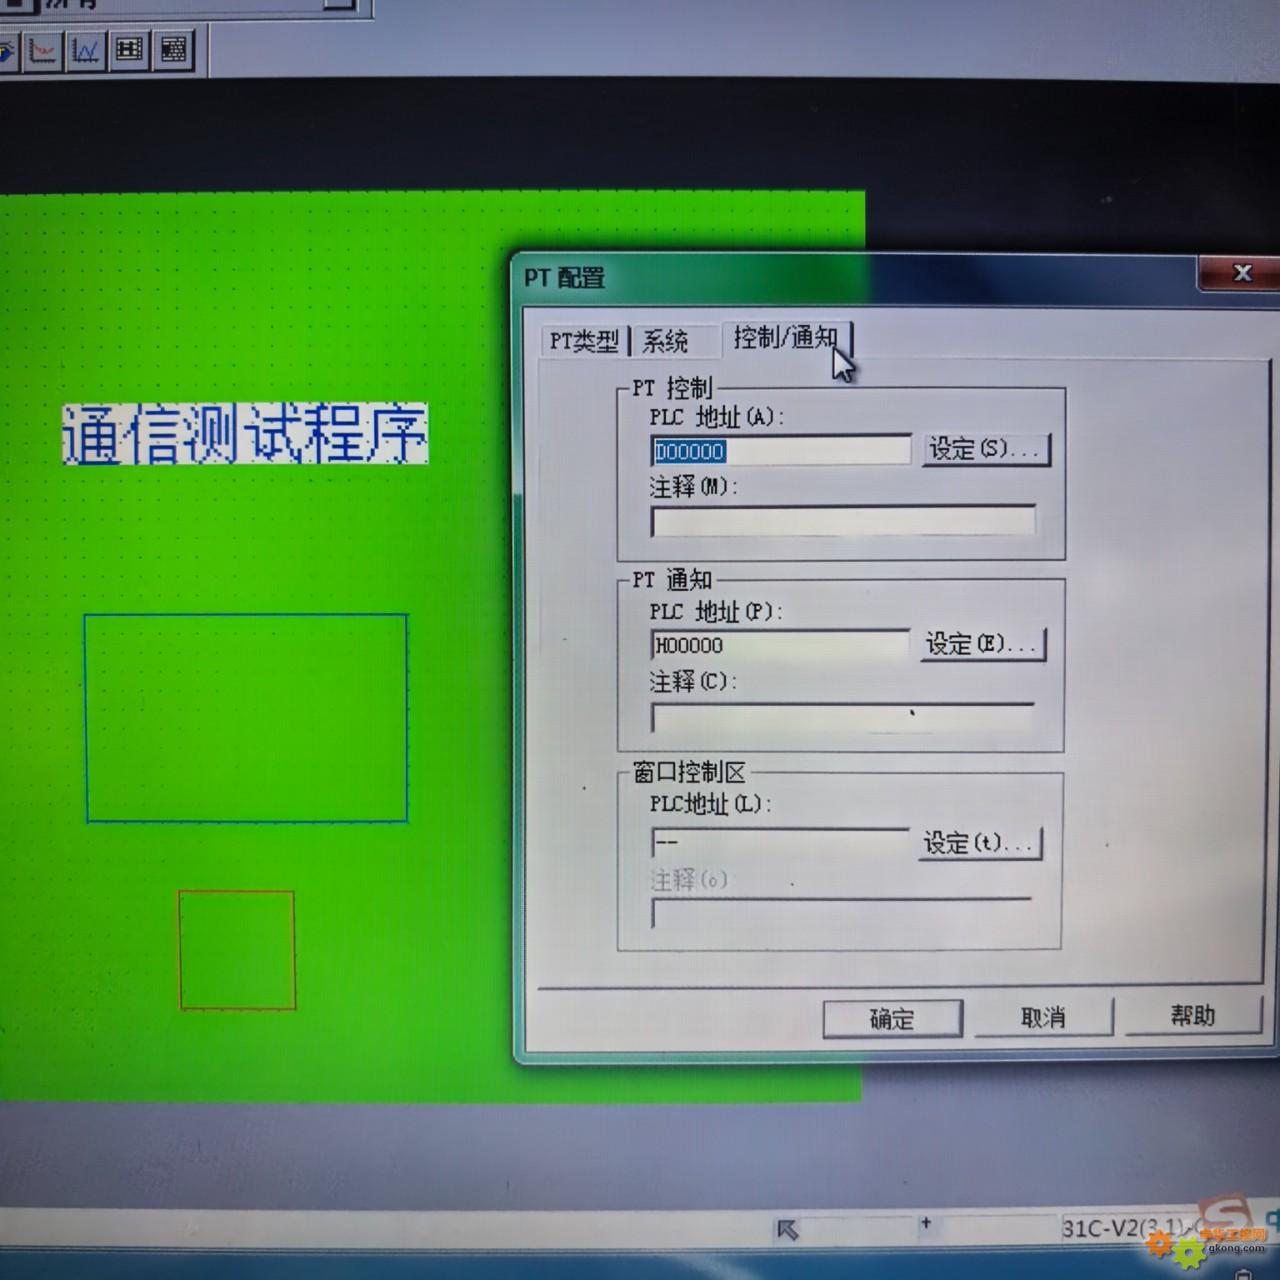Click the PT control PLC address field

tap(780, 451)
